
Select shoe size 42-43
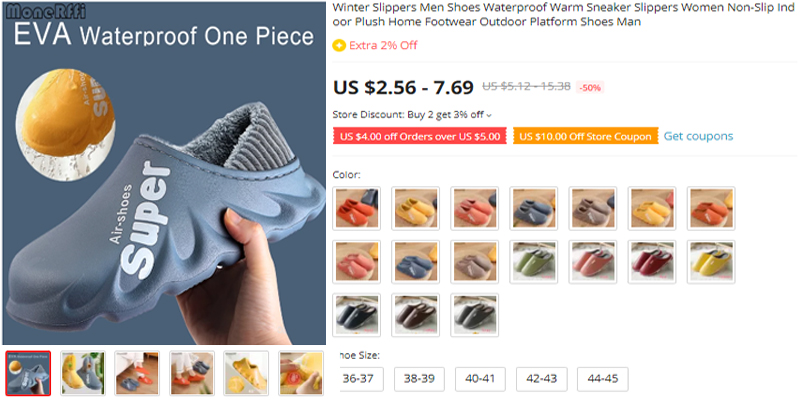(541, 379)
